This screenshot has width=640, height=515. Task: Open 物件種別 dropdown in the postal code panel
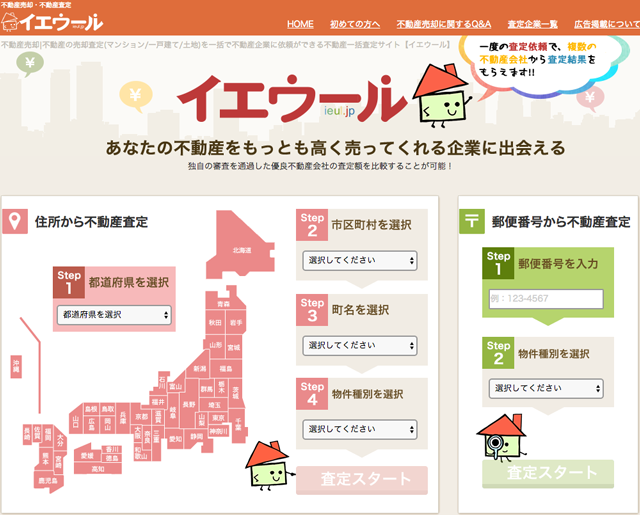546,388
